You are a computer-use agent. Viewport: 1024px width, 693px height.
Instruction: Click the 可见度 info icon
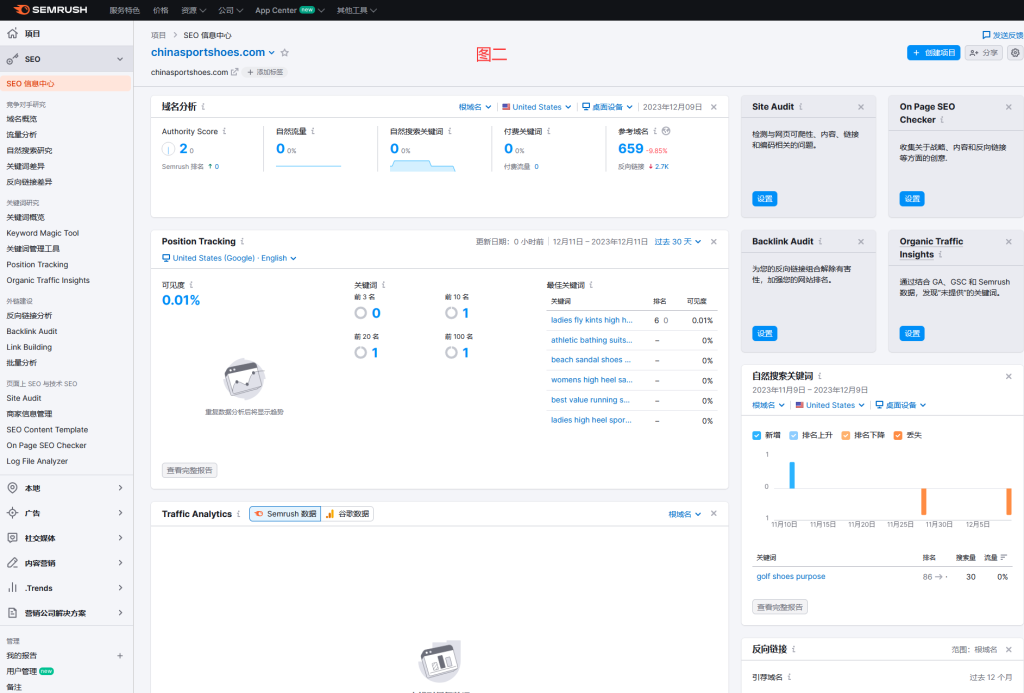tap(191, 285)
